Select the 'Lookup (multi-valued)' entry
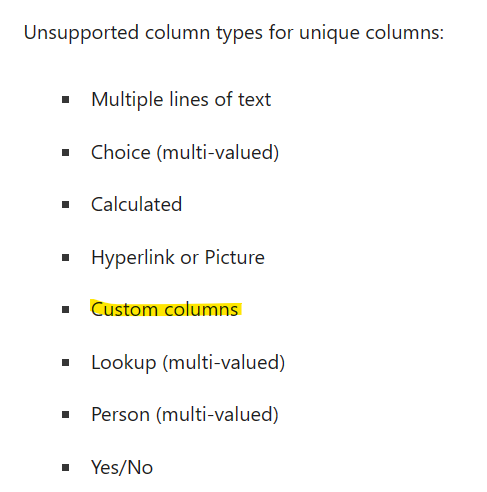This screenshot has height=492, width=487. tap(188, 363)
